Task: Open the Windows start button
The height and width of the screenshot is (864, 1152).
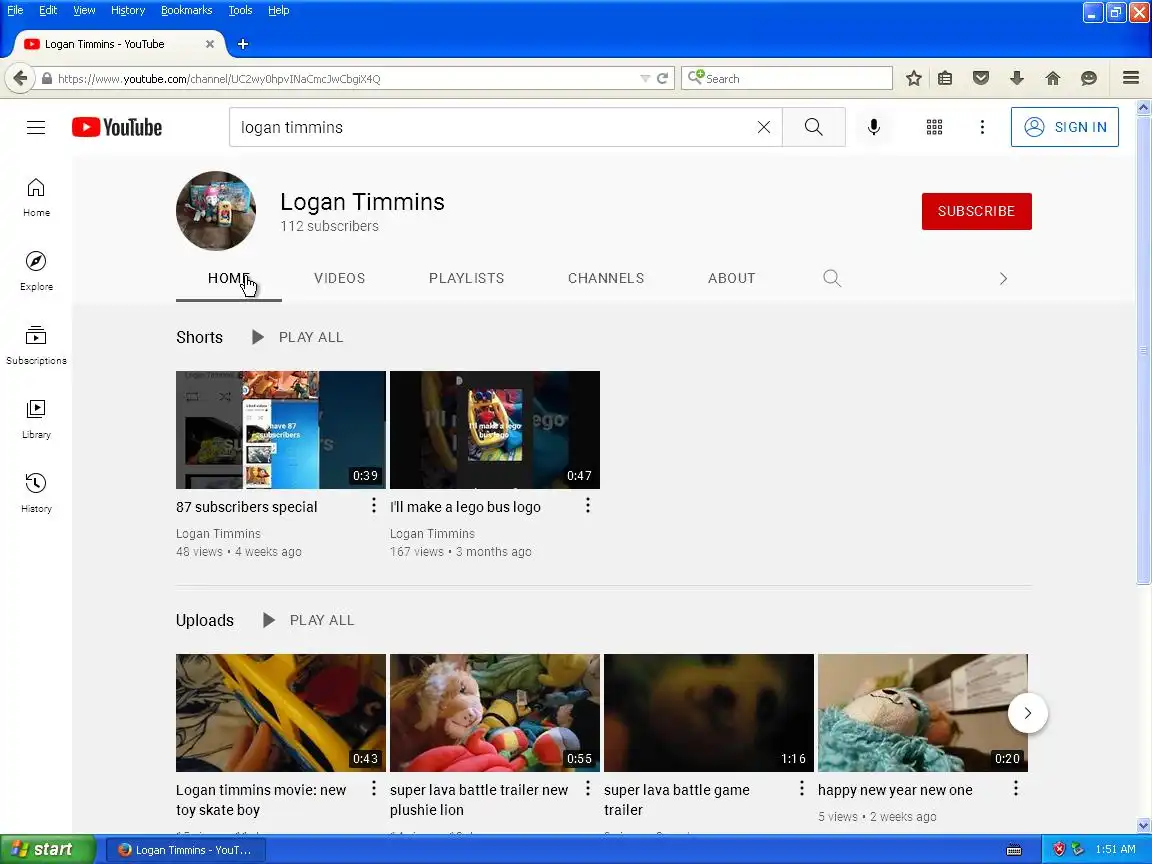Action: (47, 849)
